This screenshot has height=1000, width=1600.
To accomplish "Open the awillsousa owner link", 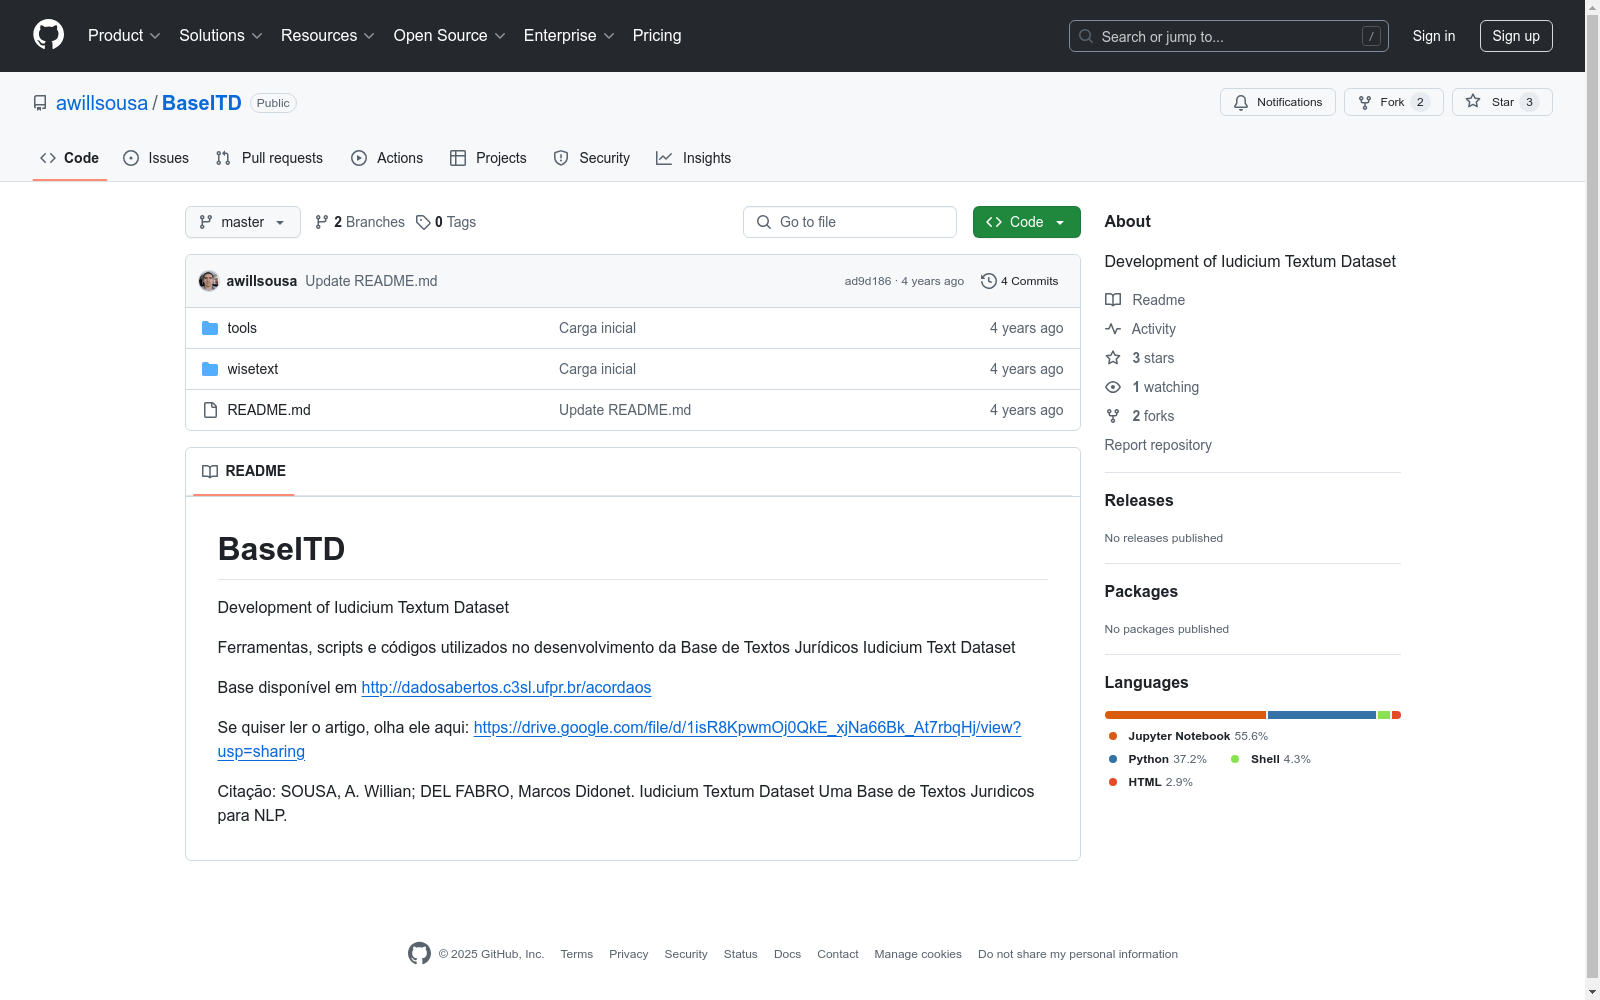I will (102, 103).
